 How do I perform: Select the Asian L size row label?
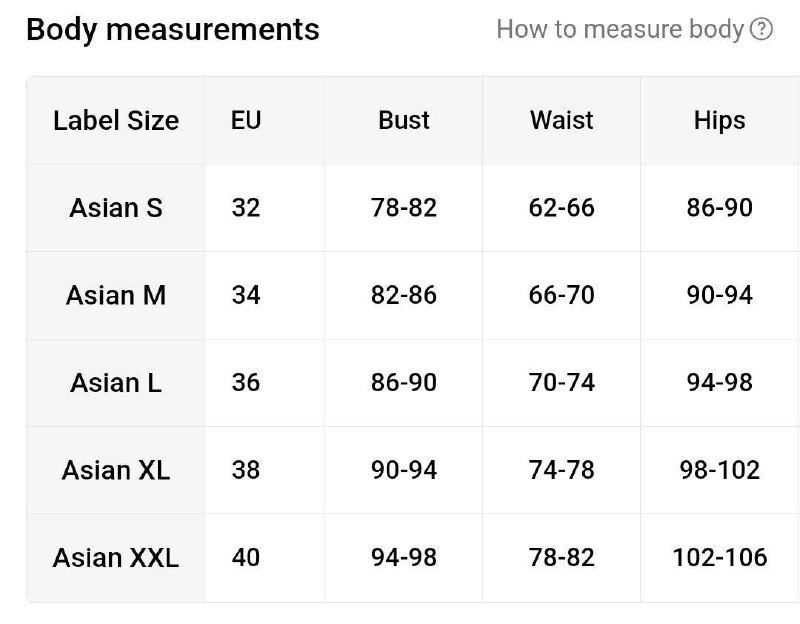coord(116,383)
